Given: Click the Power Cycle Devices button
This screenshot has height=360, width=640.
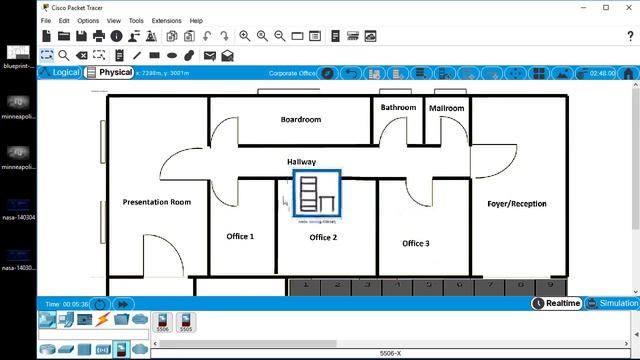Looking at the screenshot, I should pyautogui.click(x=100, y=304).
